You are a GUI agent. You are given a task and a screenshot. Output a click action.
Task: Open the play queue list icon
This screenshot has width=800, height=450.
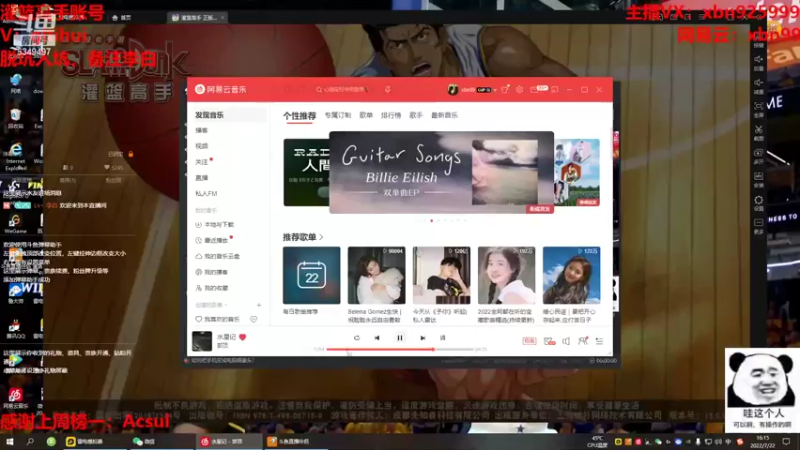pyautogui.click(x=599, y=341)
